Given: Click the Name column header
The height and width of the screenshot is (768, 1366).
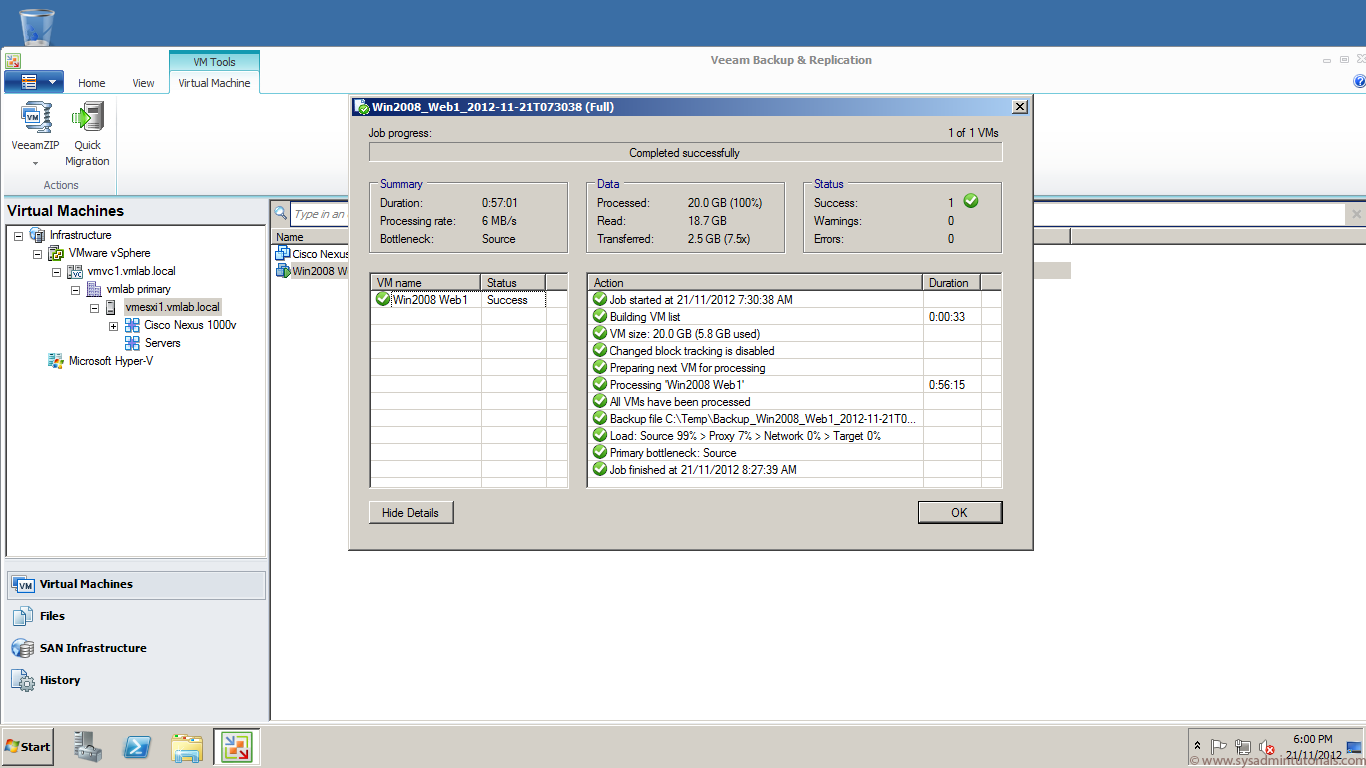Looking at the screenshot, I should click(310, 237).
